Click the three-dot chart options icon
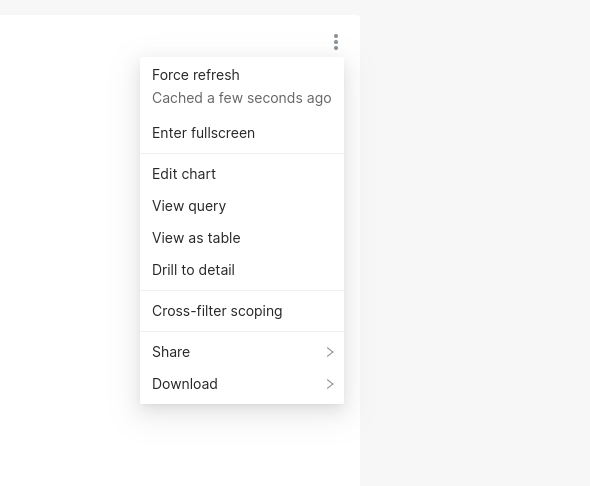Viewport: 590px width, 486px height. (x=336, y=42)
